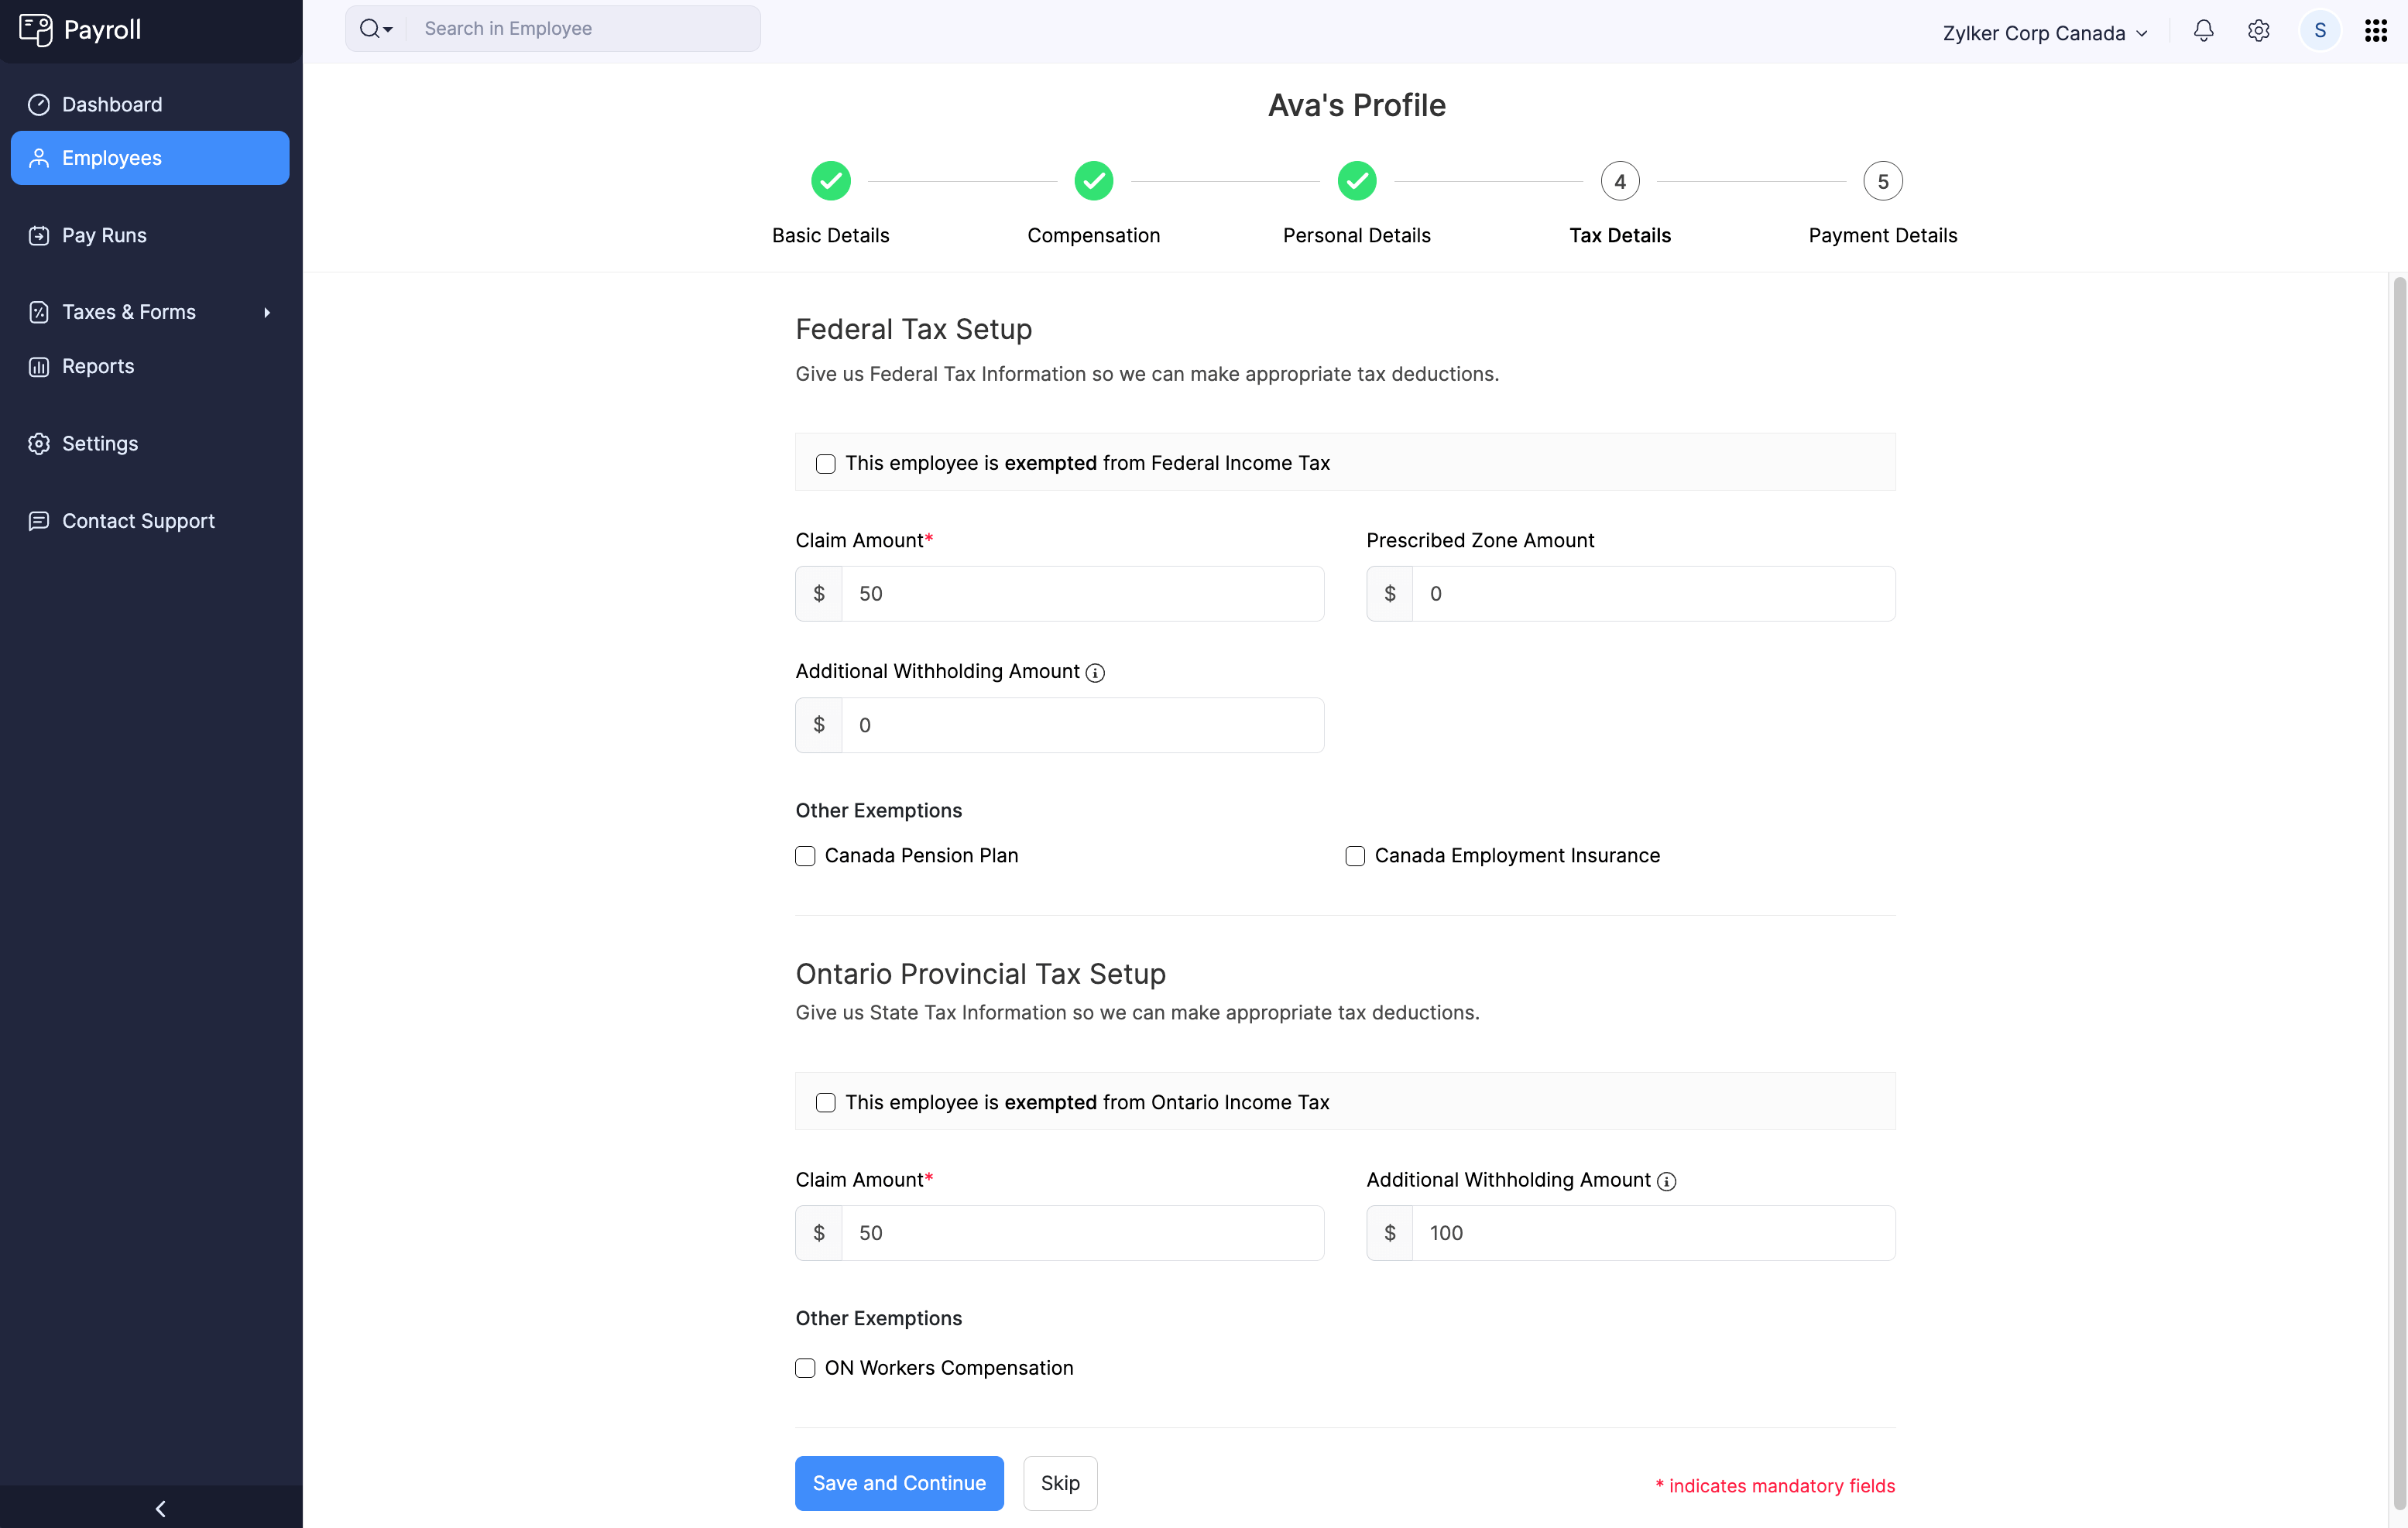Viewport: 2408px width, 1528px height.
Task: Go to Reports in the sidebar
Action: (98, 367)
